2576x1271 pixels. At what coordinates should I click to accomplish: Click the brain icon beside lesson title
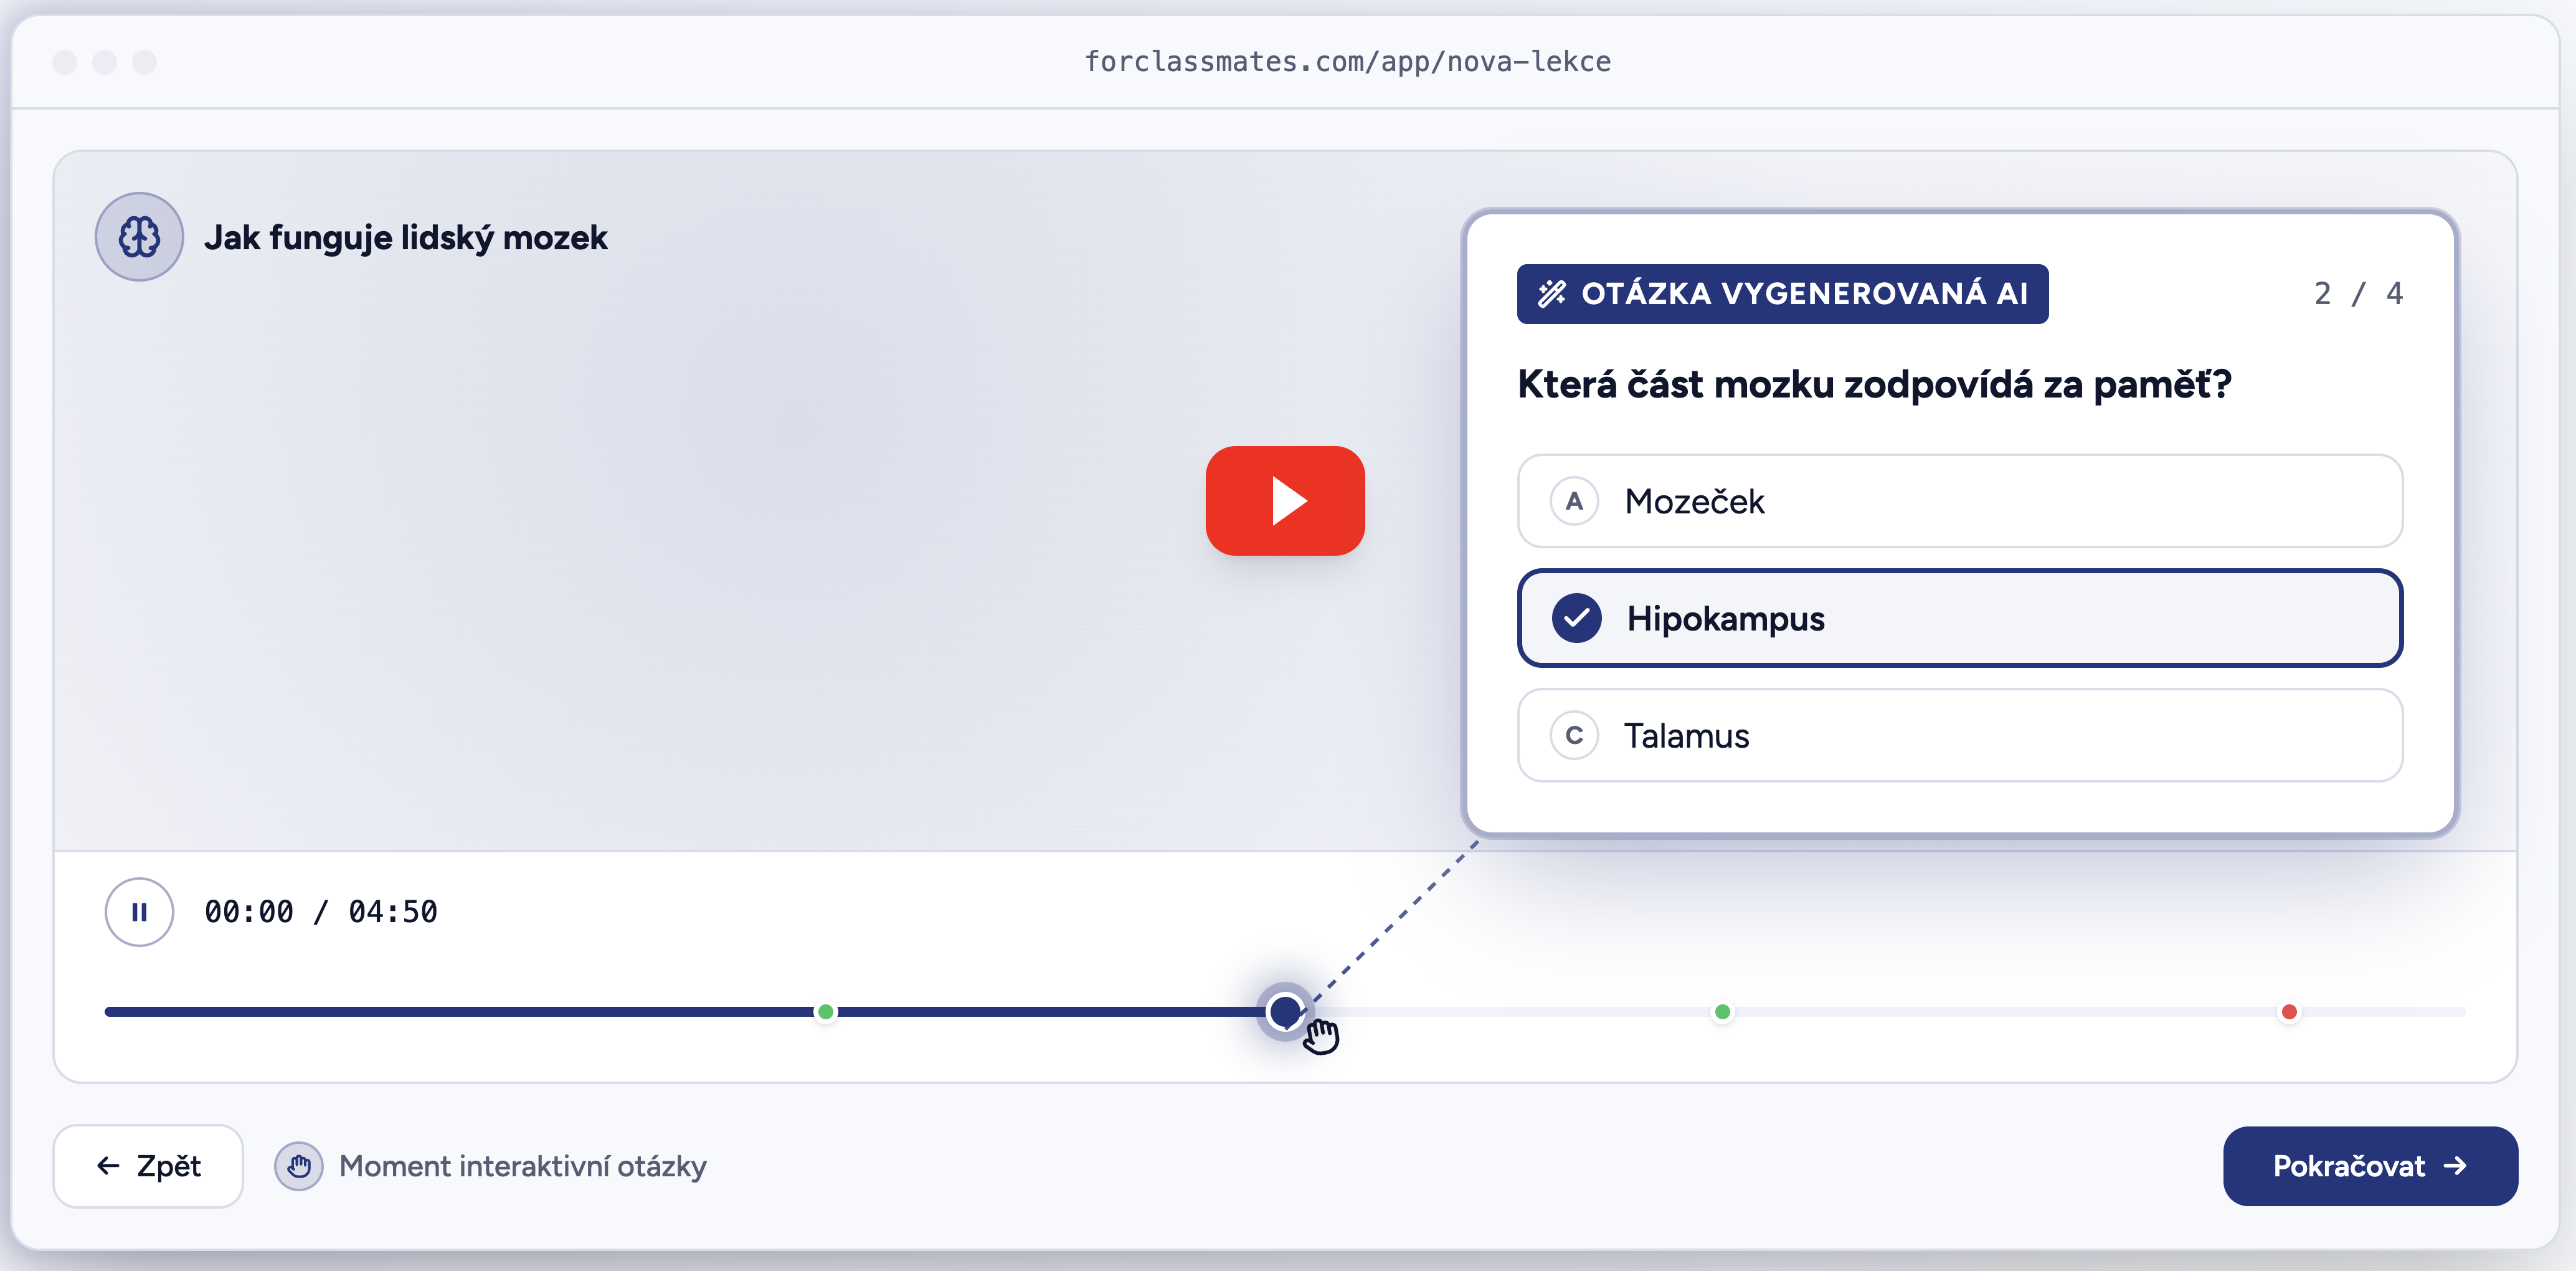pyautogui.click(x=139, y=237)
